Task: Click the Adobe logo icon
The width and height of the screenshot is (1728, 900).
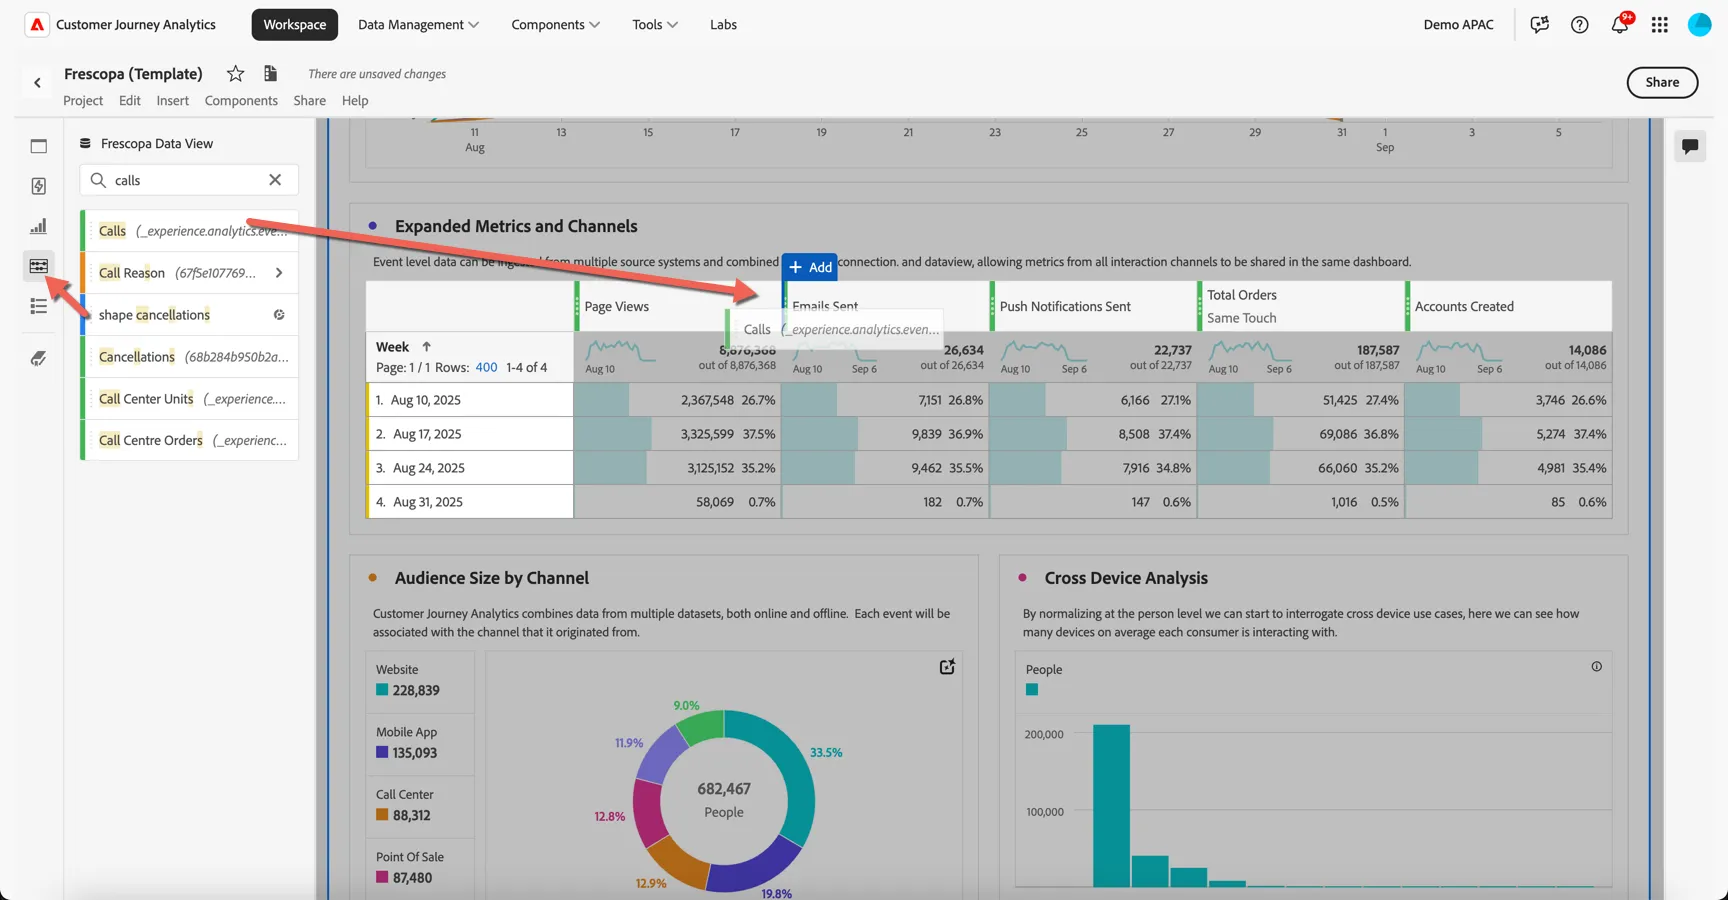Action: tap(37, 25)
